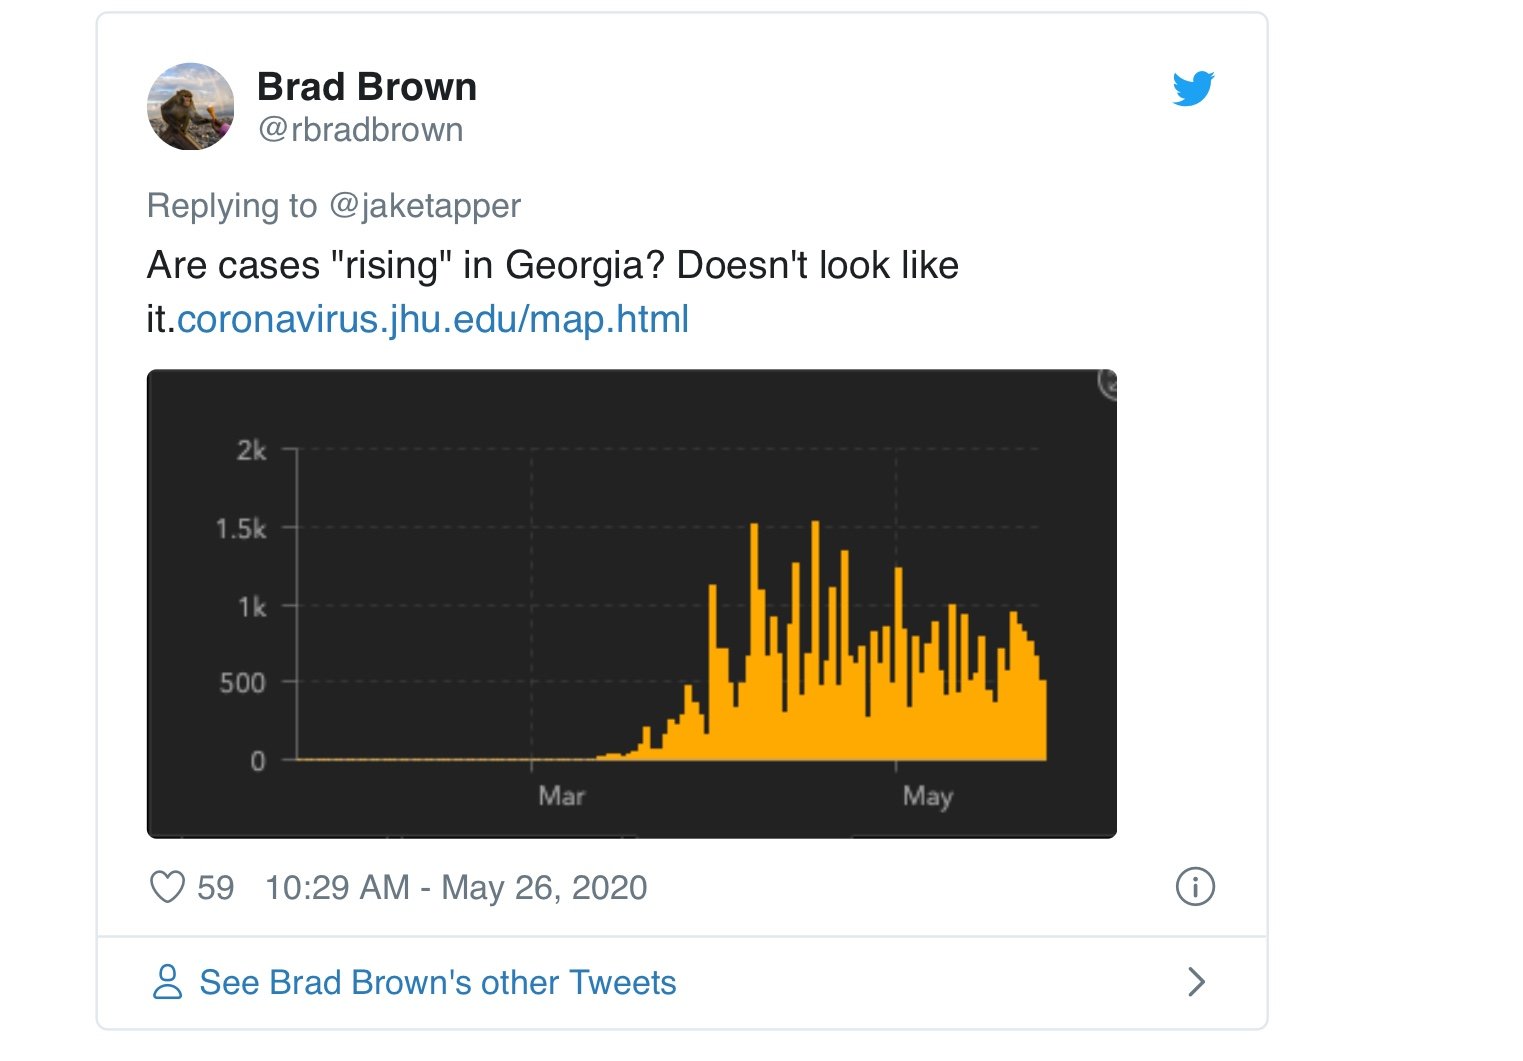Click the person icon beside See other Tweets
1523x1061 pixels.
click(x=167, y=982)
